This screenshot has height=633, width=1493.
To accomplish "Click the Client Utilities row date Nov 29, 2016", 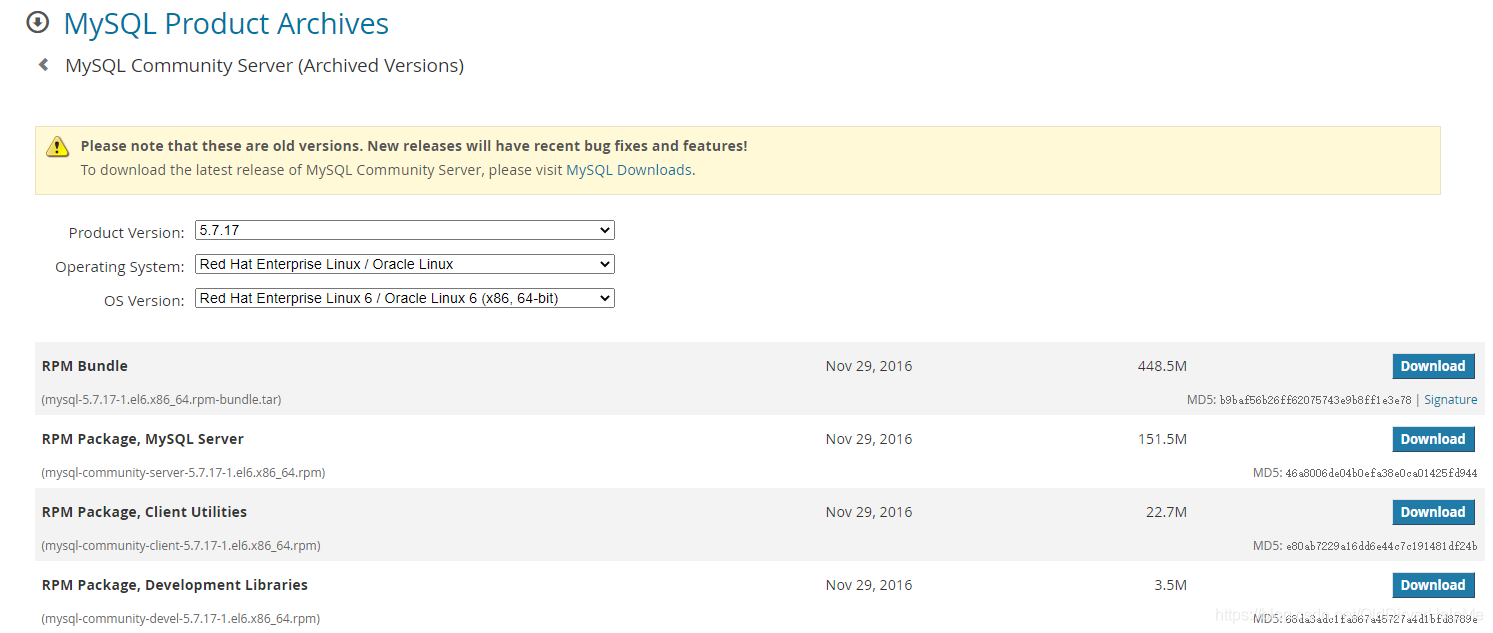I will point(869,512).
